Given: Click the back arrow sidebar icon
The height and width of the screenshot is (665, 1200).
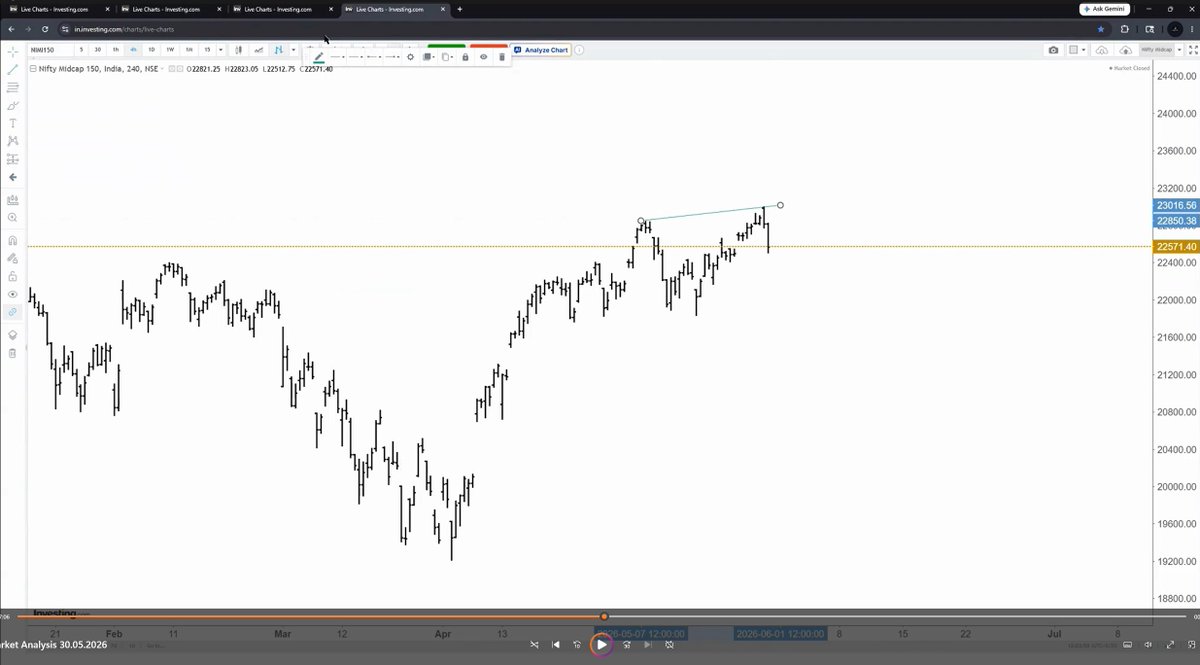Looking at the screenshot, I should 12,177.
